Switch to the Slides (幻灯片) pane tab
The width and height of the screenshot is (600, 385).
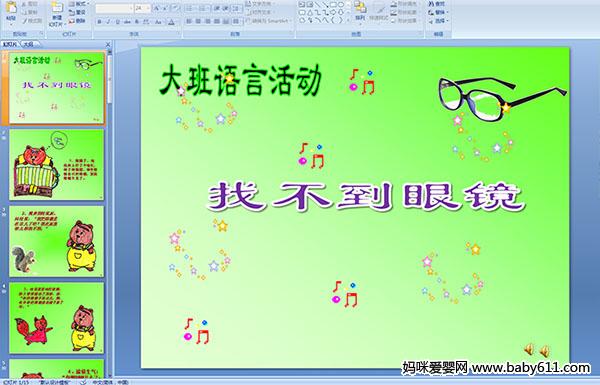[10, 44]
